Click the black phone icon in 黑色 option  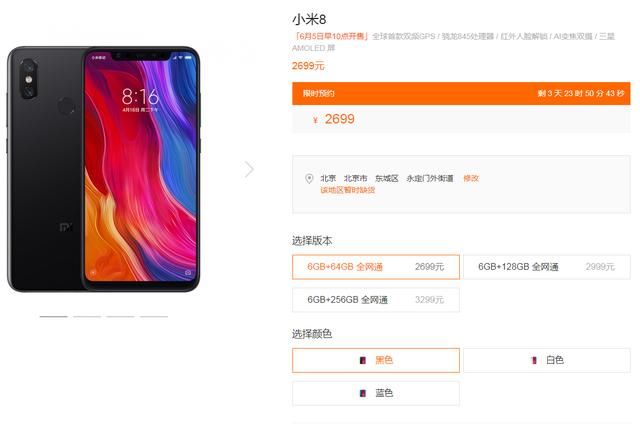(363, 360)
